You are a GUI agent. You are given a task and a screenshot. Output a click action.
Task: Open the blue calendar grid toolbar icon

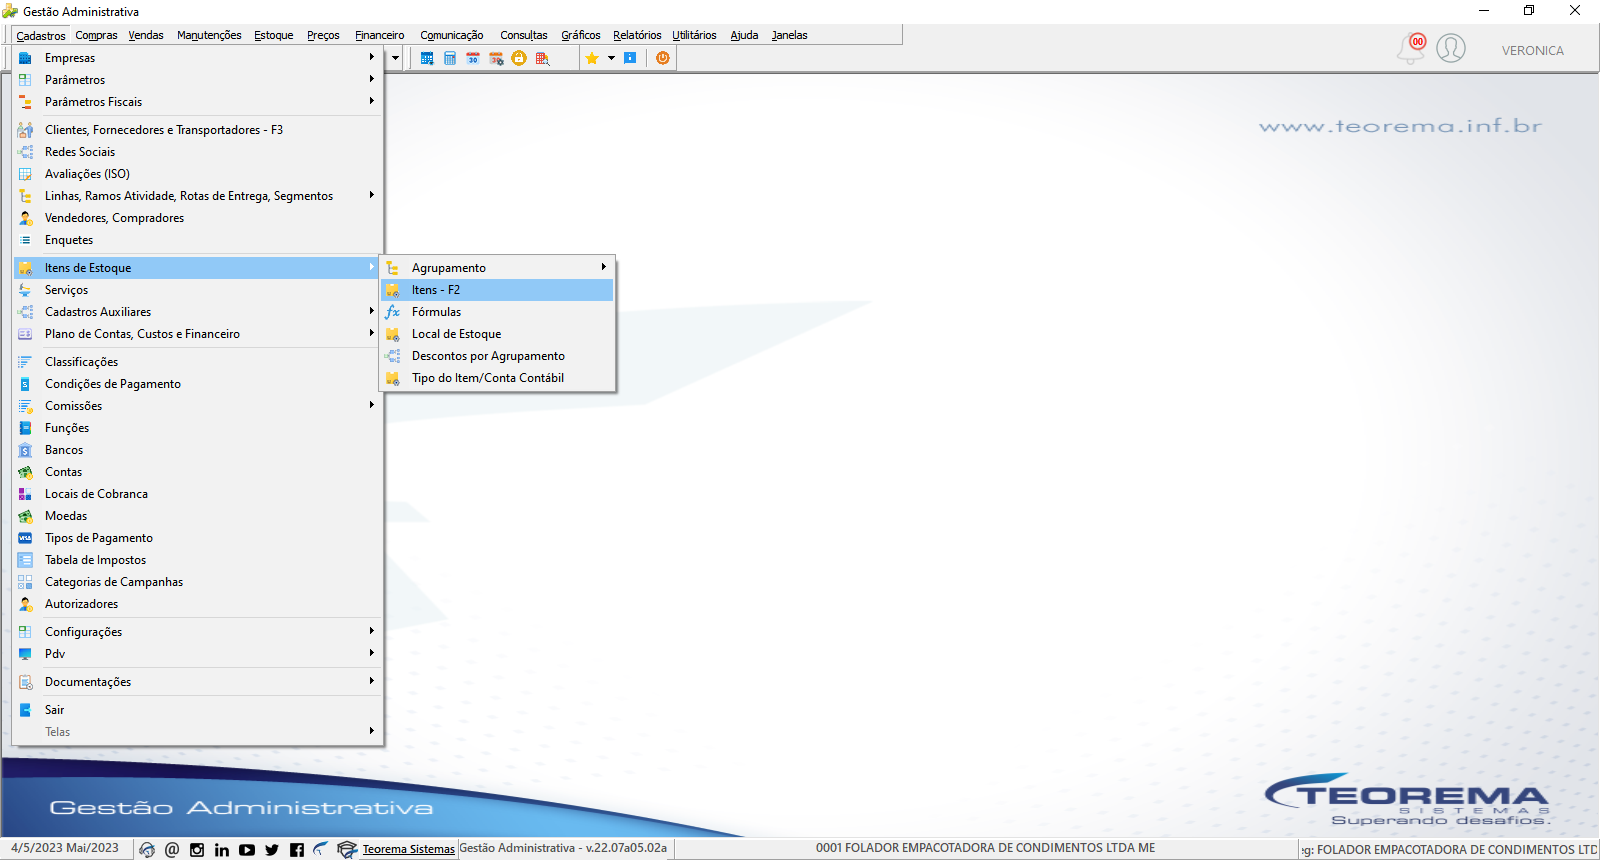[x=427, y=58]
